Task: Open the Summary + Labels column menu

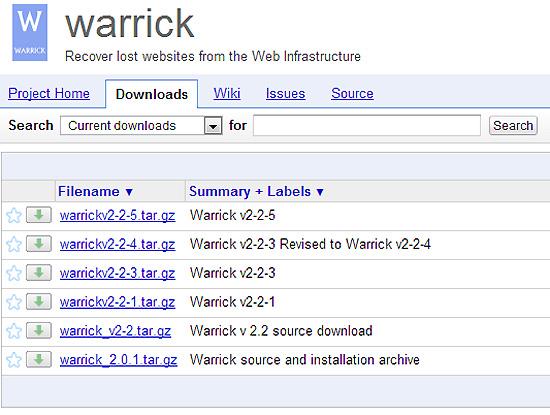Action: (256, 192)
